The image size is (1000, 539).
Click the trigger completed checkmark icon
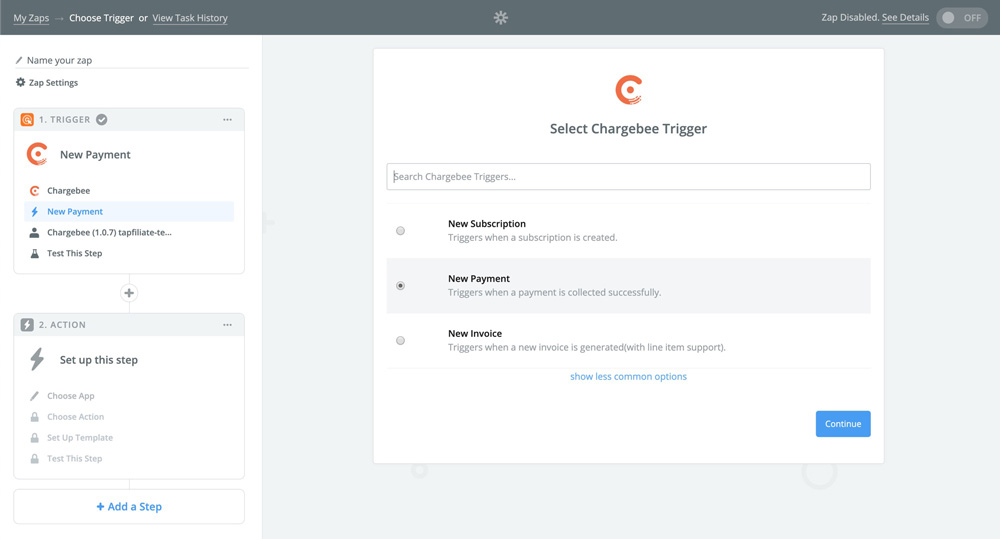[x=101, y=119]
